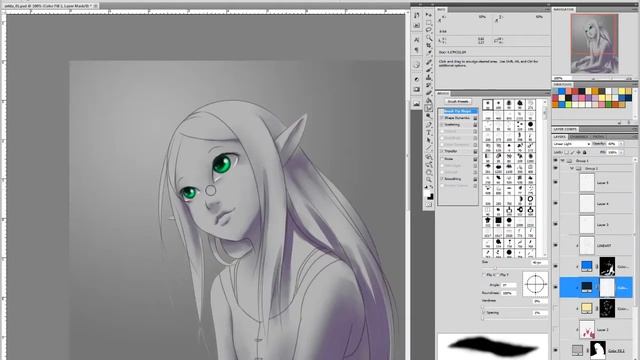Switch to the Channels tab
The width and height of the screenshot is (640, 360).
[x=580, y=137]
